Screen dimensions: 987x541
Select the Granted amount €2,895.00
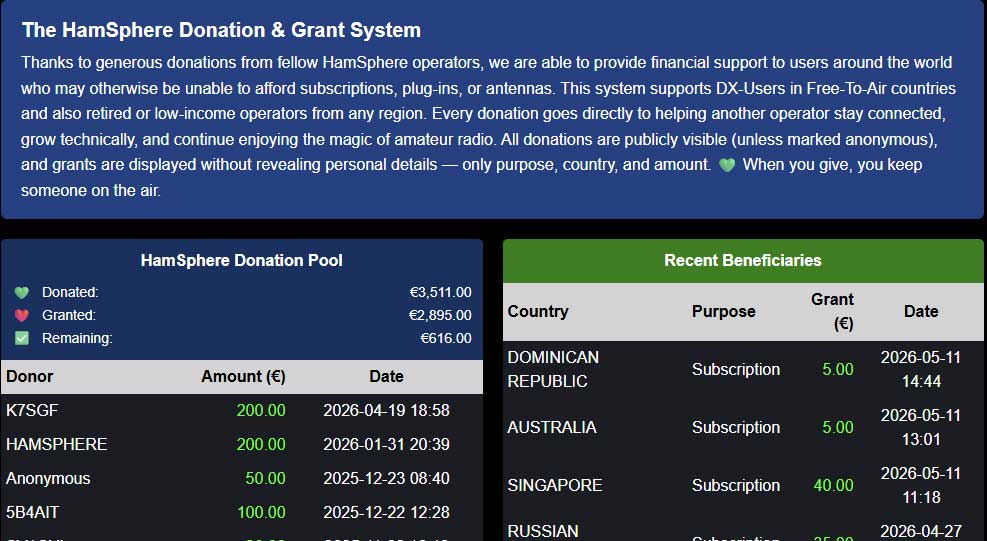pos(440,315)
